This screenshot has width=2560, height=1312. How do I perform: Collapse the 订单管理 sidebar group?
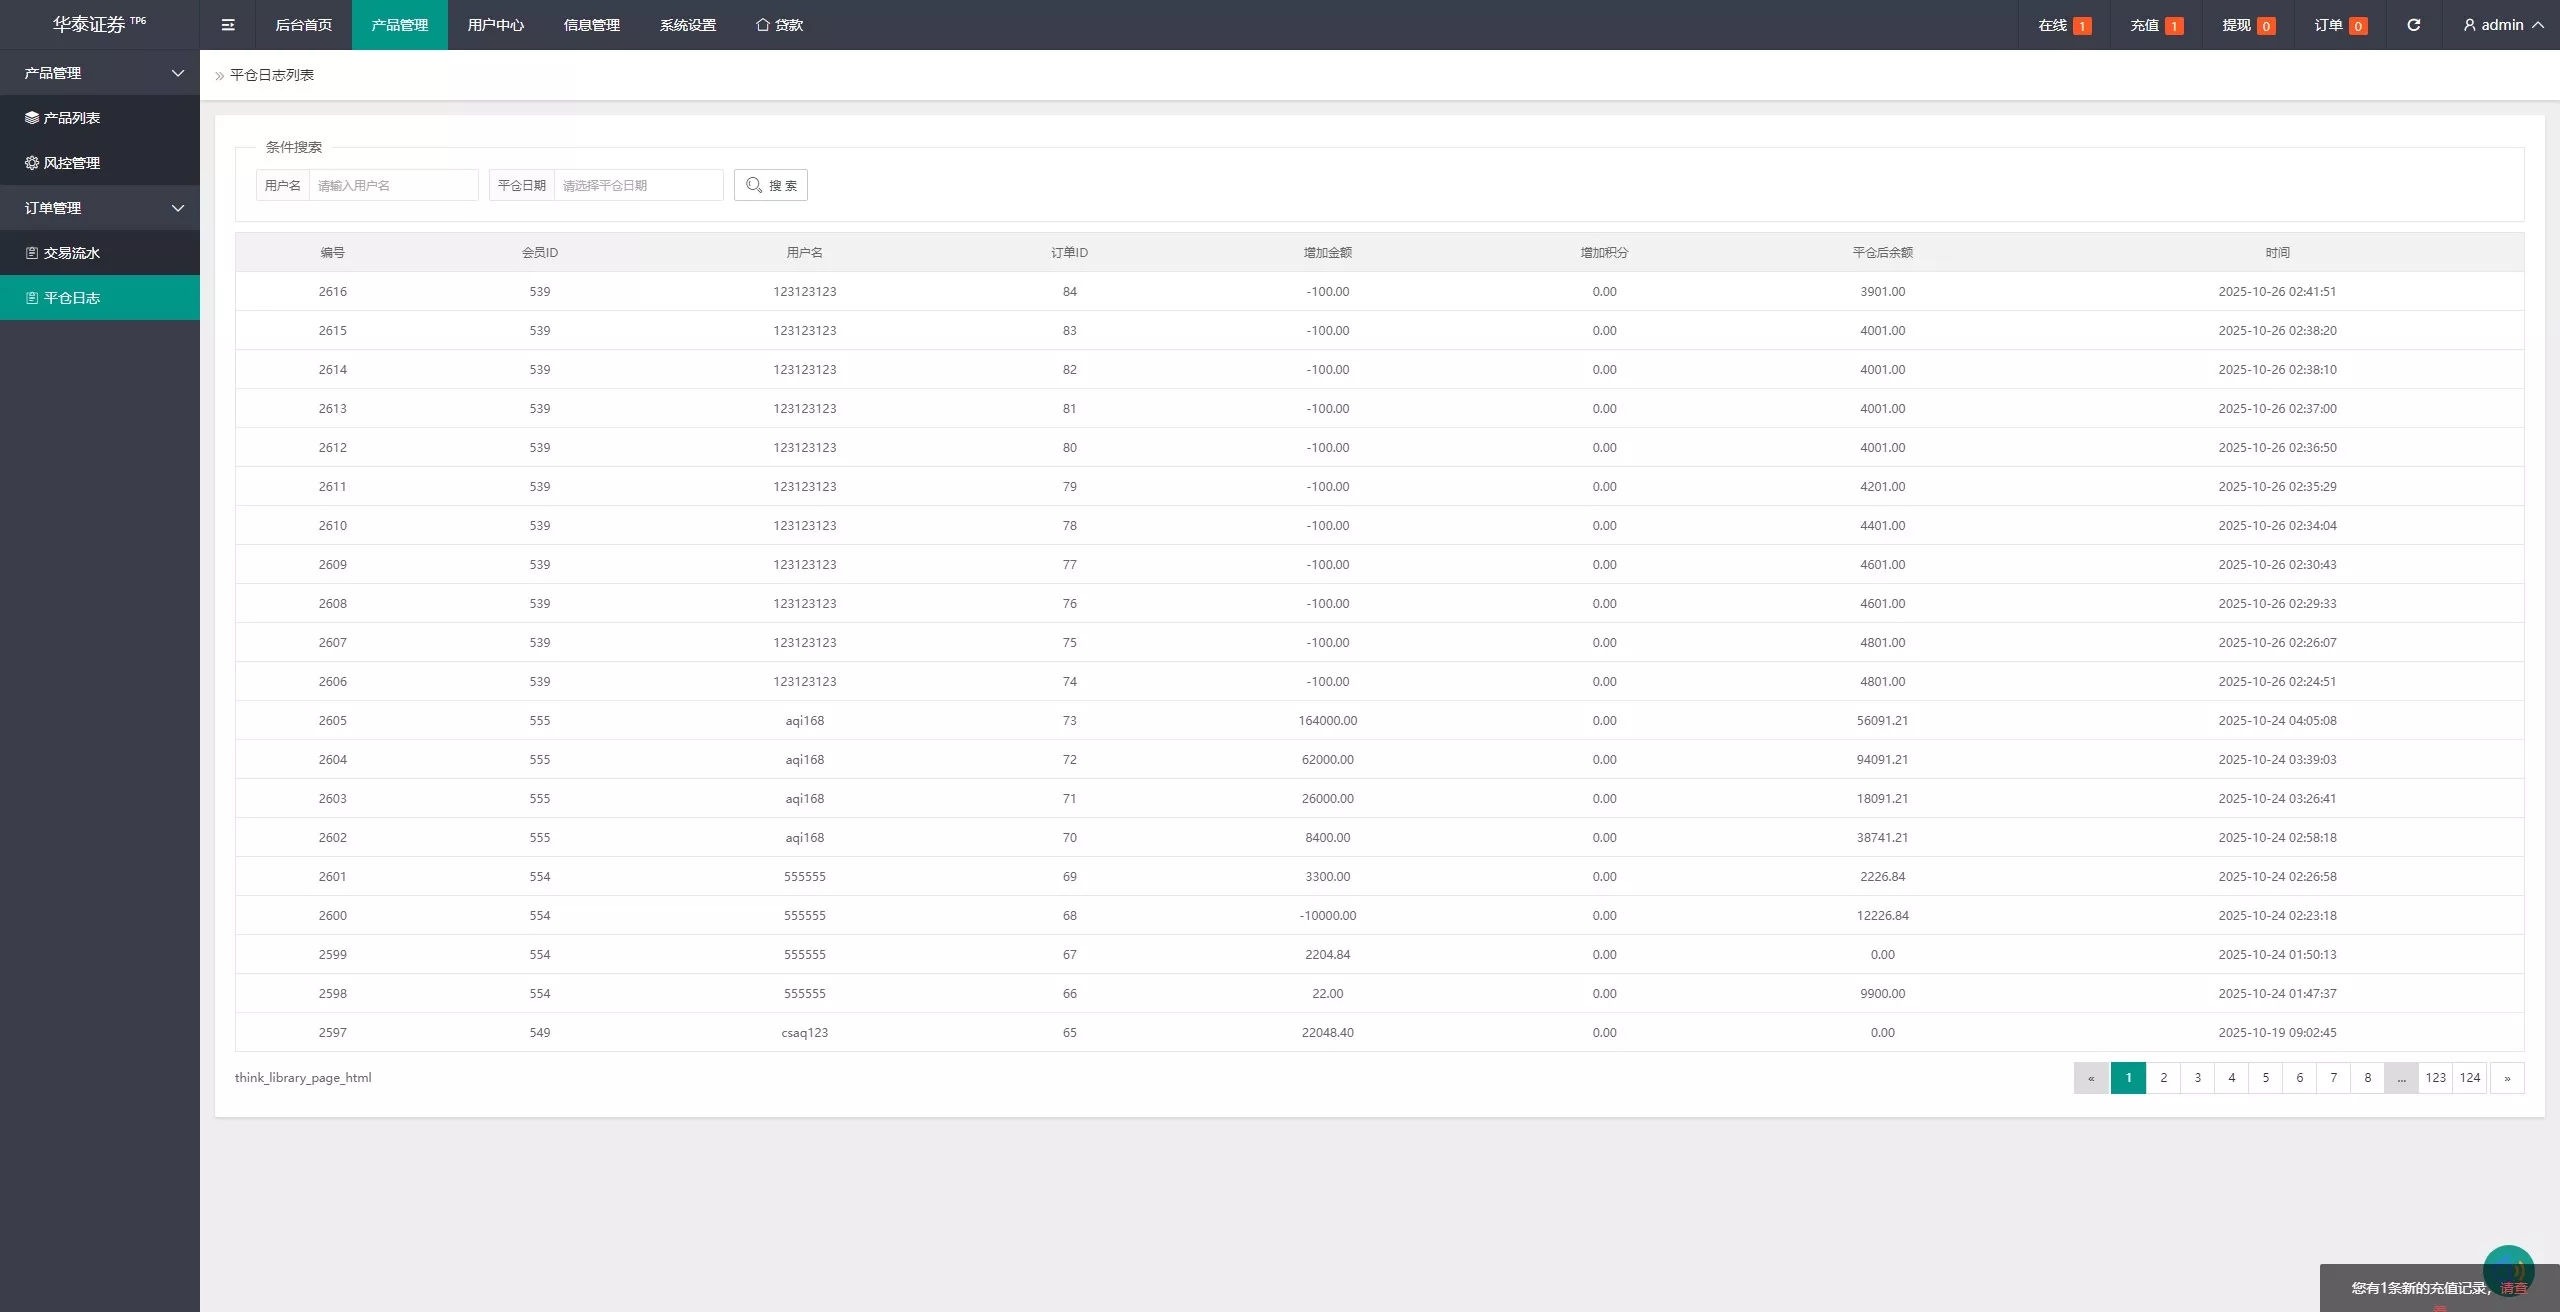click(x=100, y=208)
